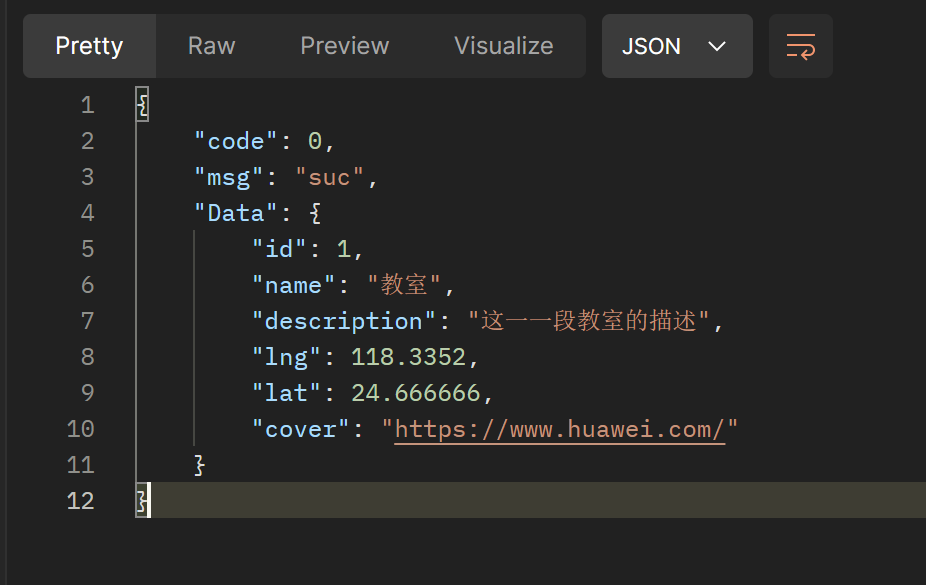This screenshot has height=585, width=926.
Task: Switch to the Preview tab
Action: click(x=344, y=45)
